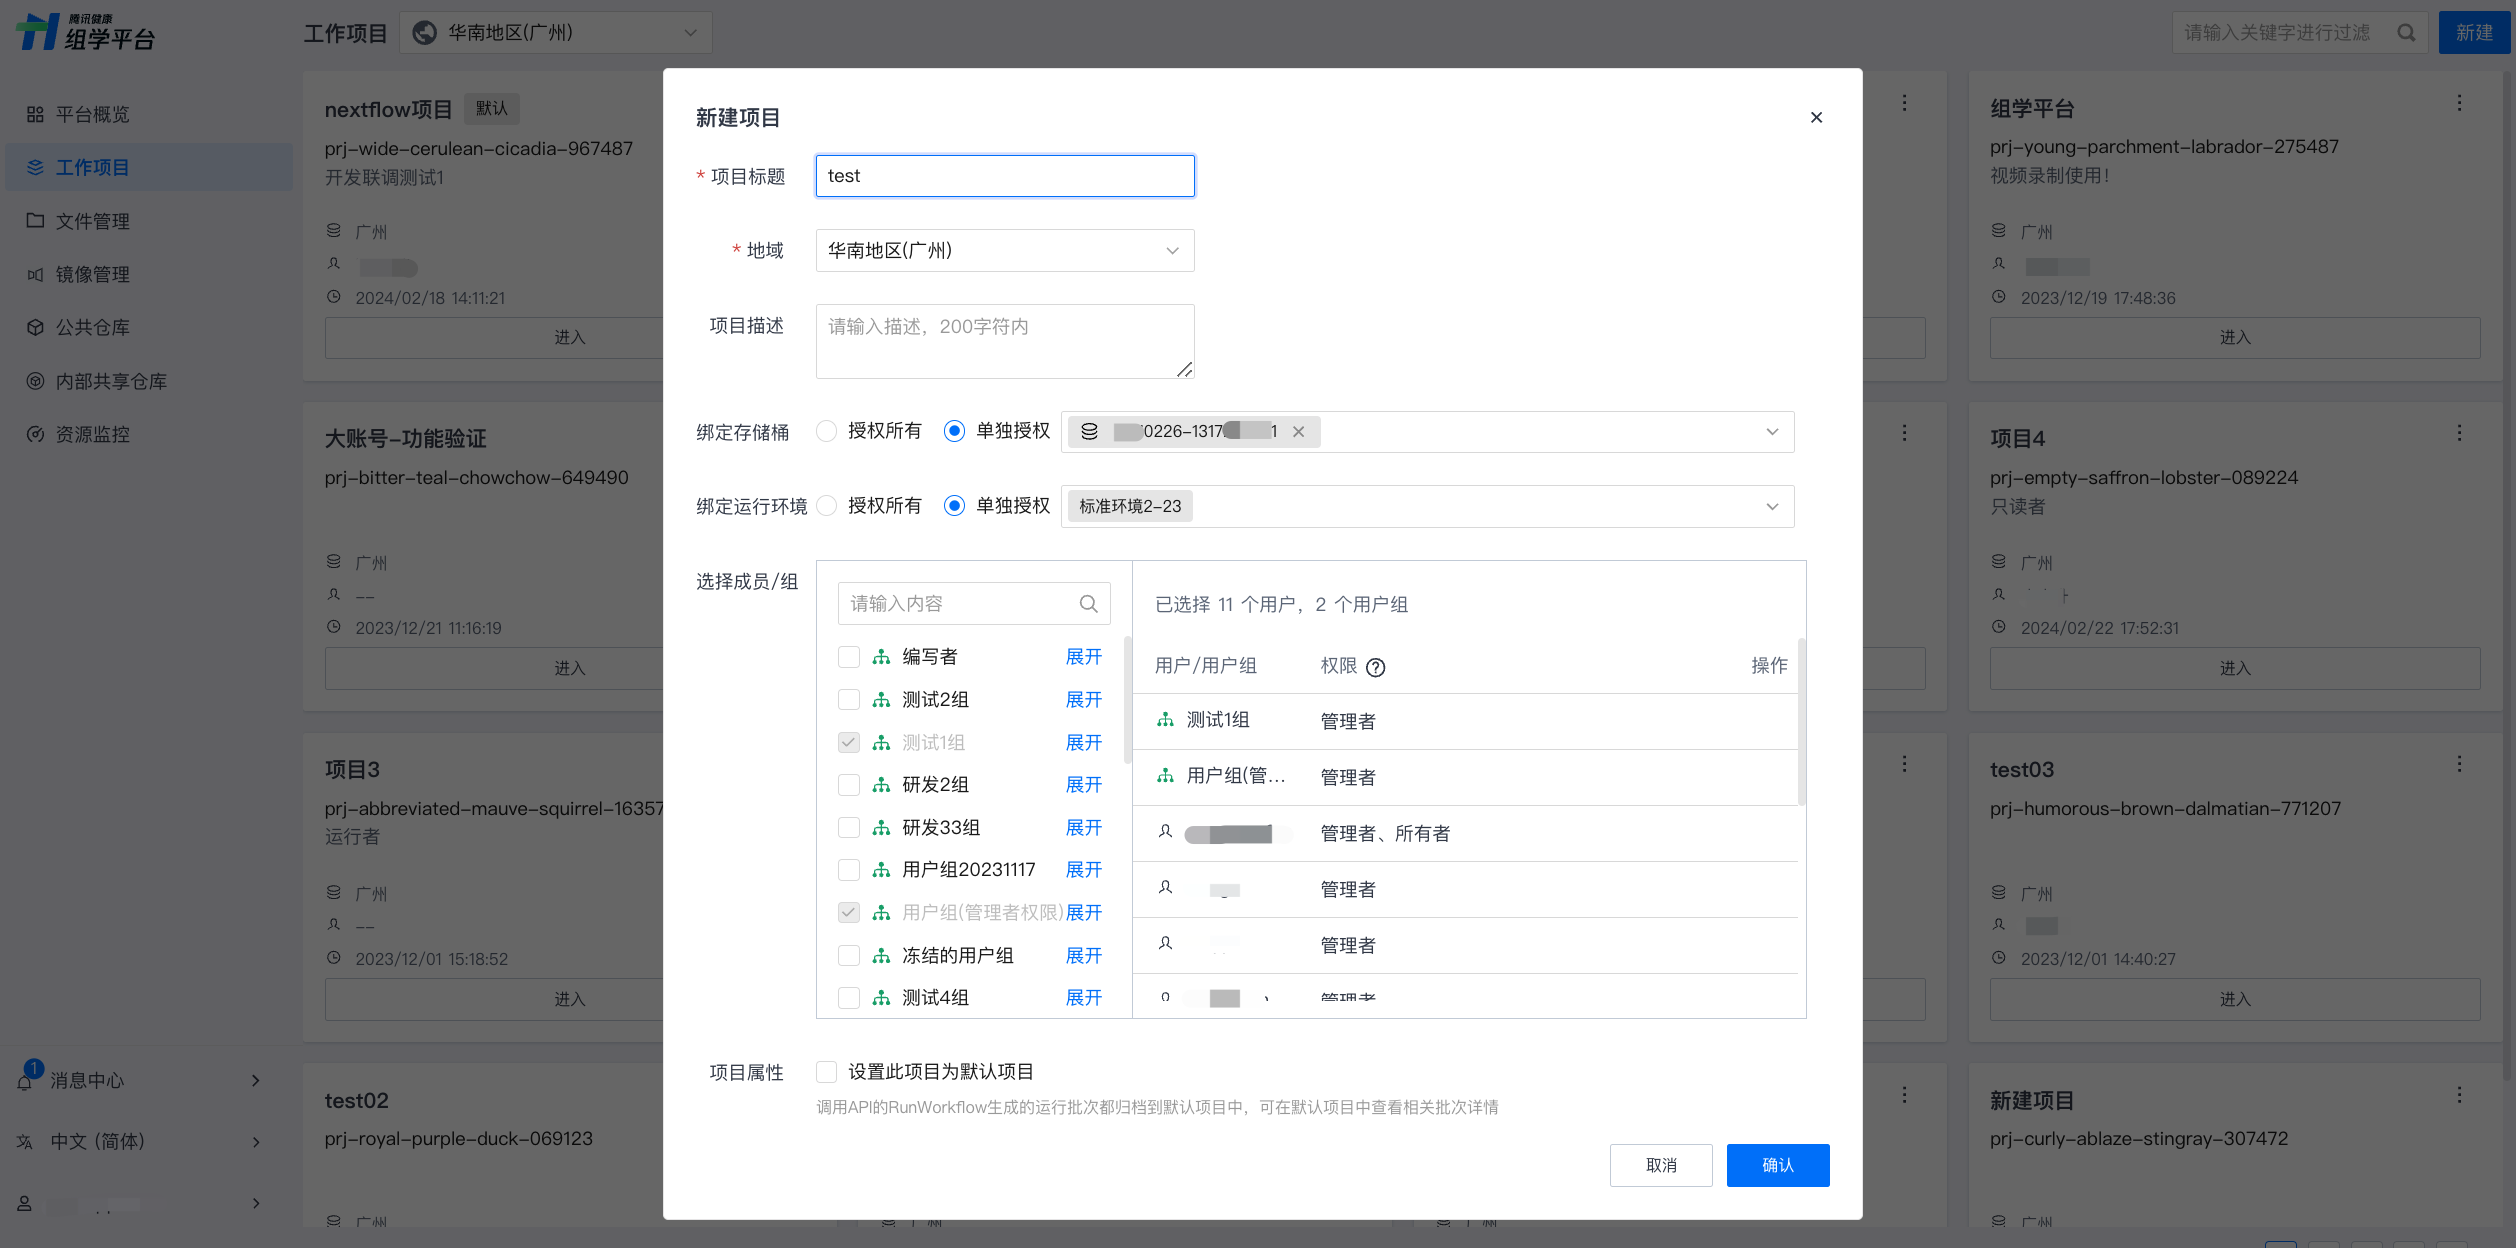Click 展开 link next to 研发2组

1083,785
